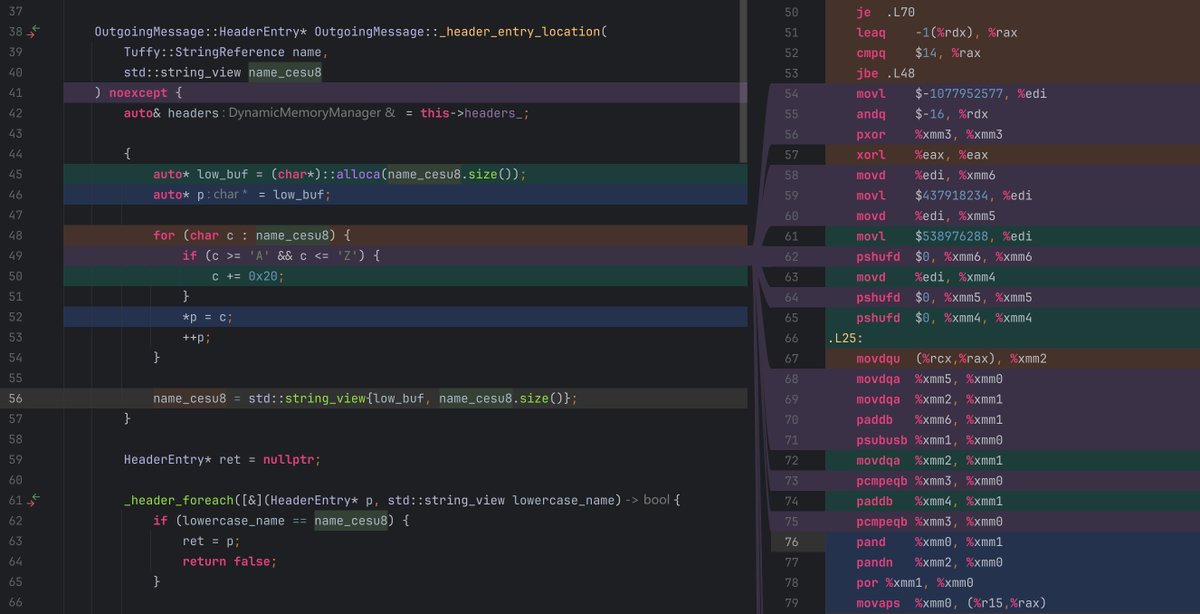Image resolution: width=1200 pixels, height=614 pixels.
Task: Click the _header_entry_location function name
Action: tap(518, 32)
